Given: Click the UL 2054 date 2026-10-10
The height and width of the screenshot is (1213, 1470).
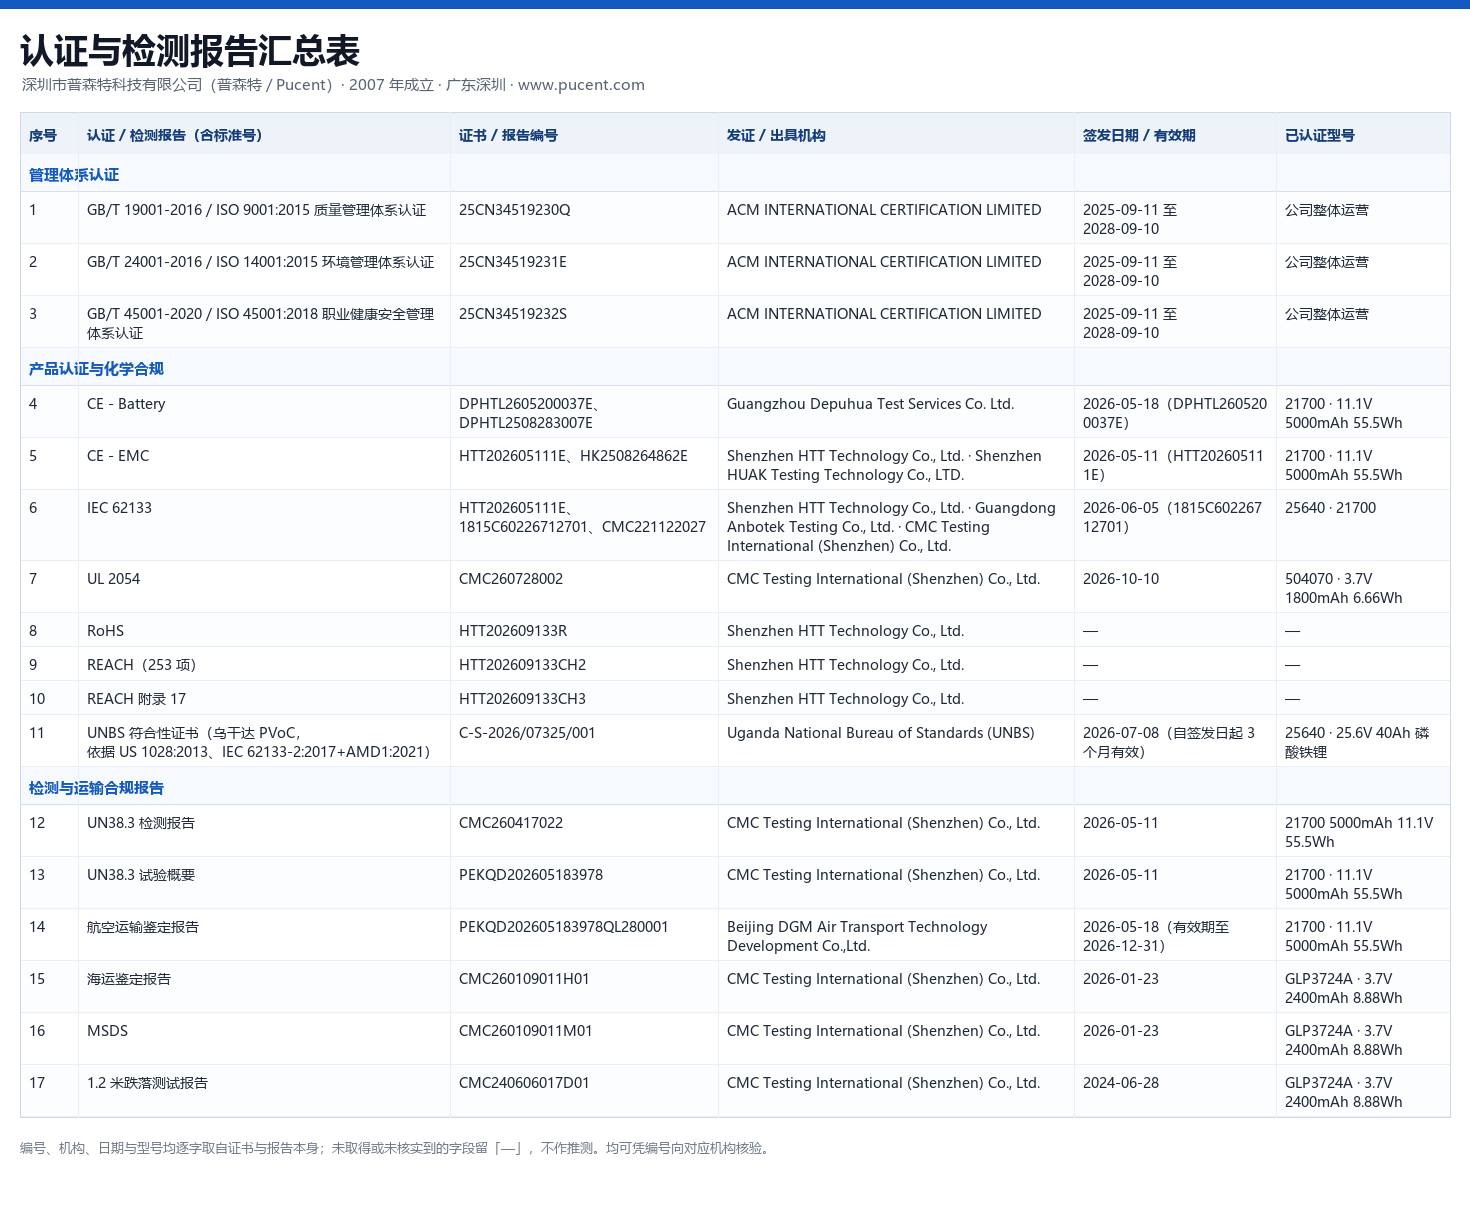Looking at the screenshot, I should [x=1121, y=579].
